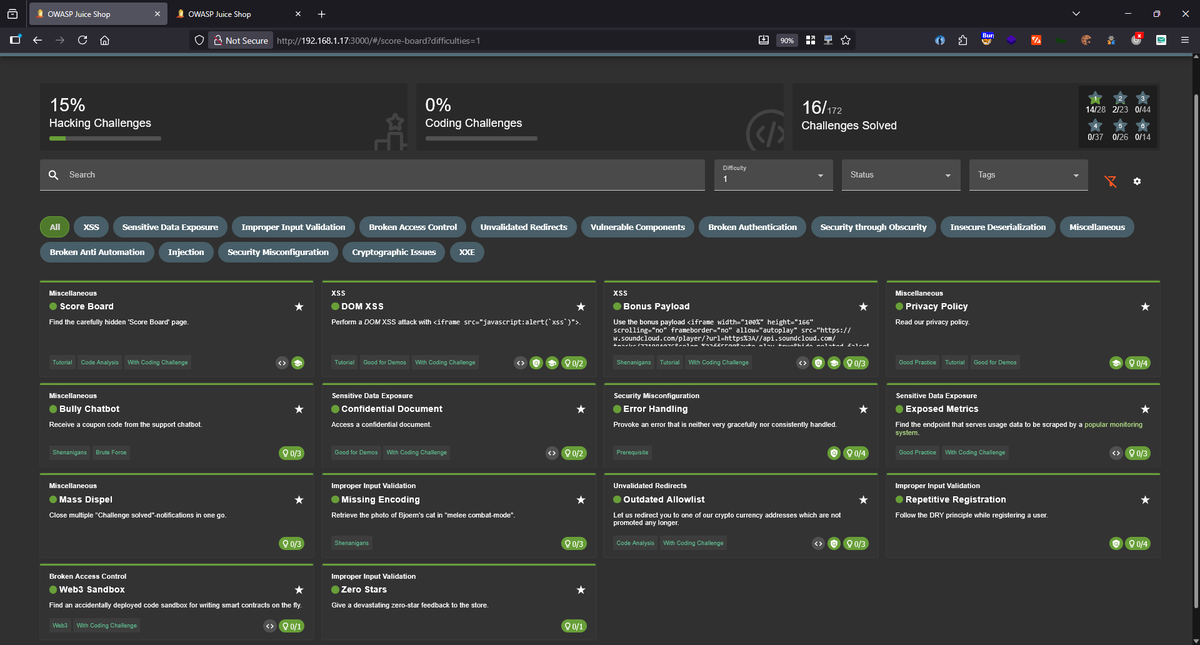The image size is (1200, 645).
Task: Open the Difficulty dropdown
Action: 775,174
